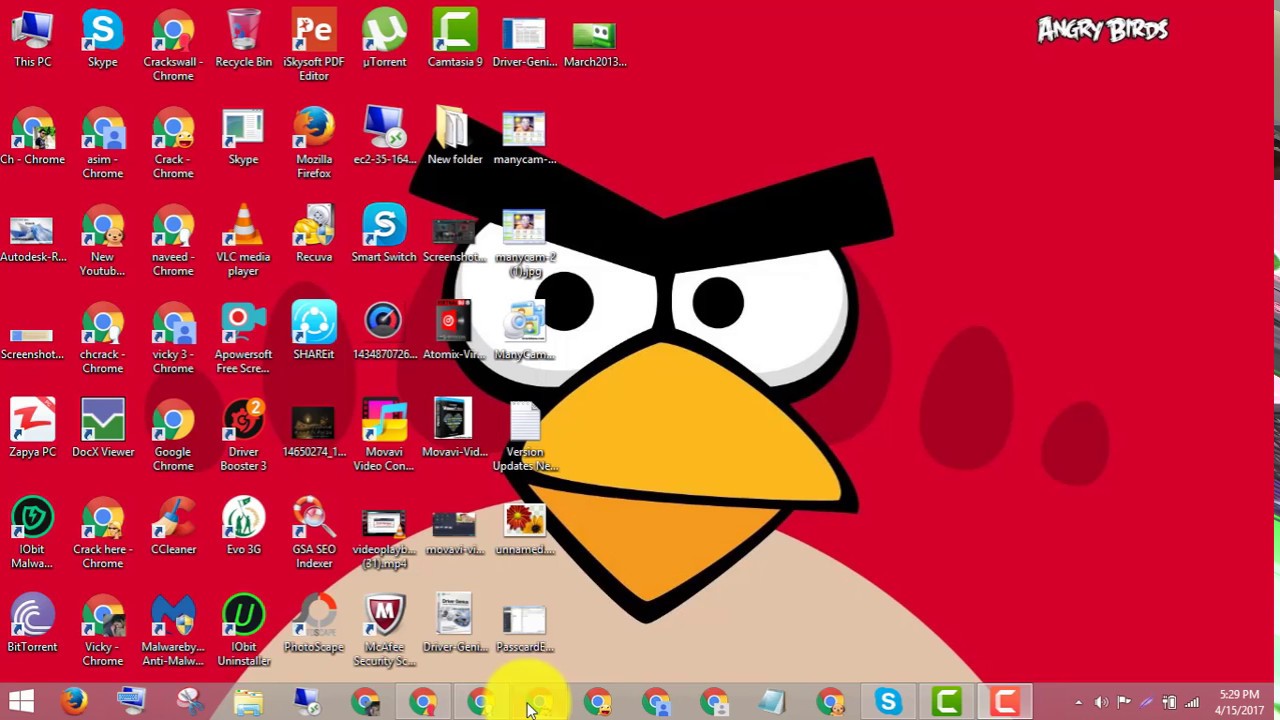
Task: Launch iSkysoft PDF Editor
Action: [x=314, y=45]
